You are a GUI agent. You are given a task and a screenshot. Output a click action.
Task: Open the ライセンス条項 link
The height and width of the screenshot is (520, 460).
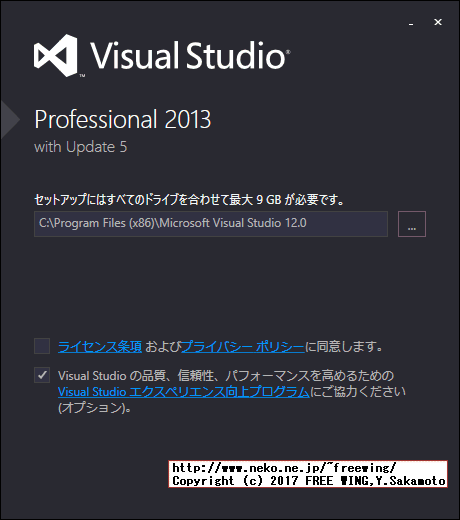[100, 347]
